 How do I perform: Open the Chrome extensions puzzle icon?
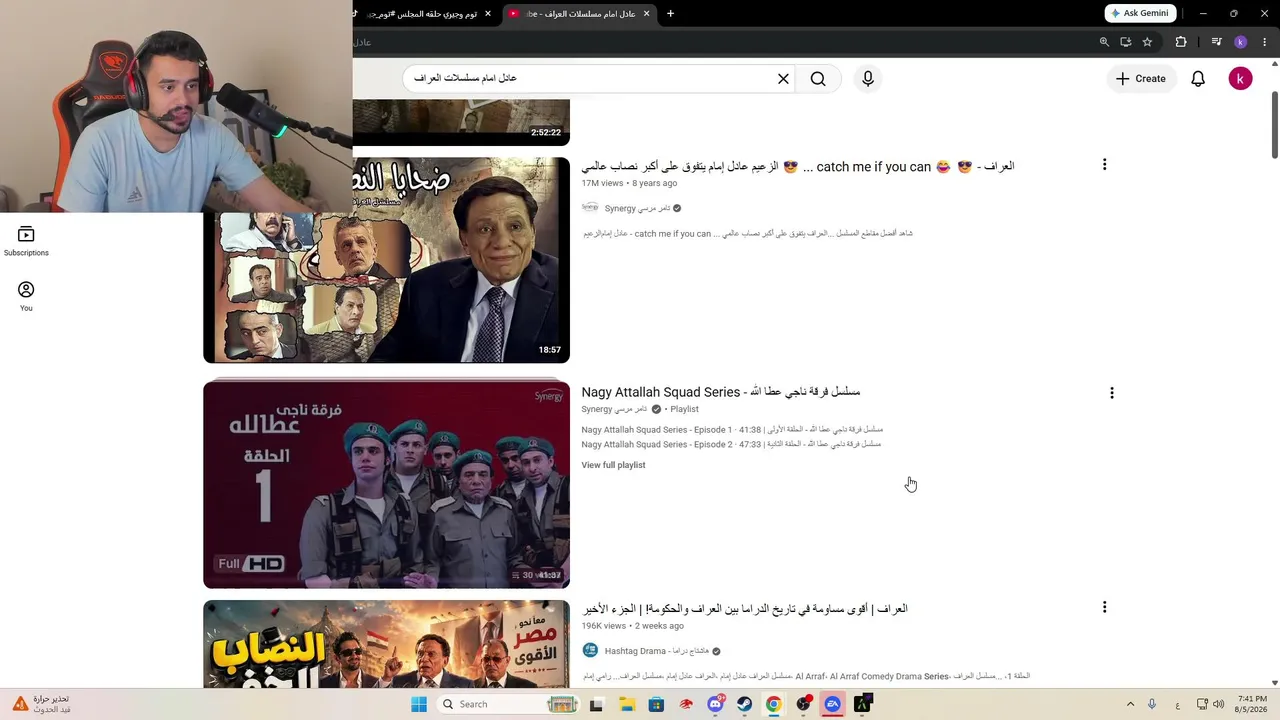1181,42
